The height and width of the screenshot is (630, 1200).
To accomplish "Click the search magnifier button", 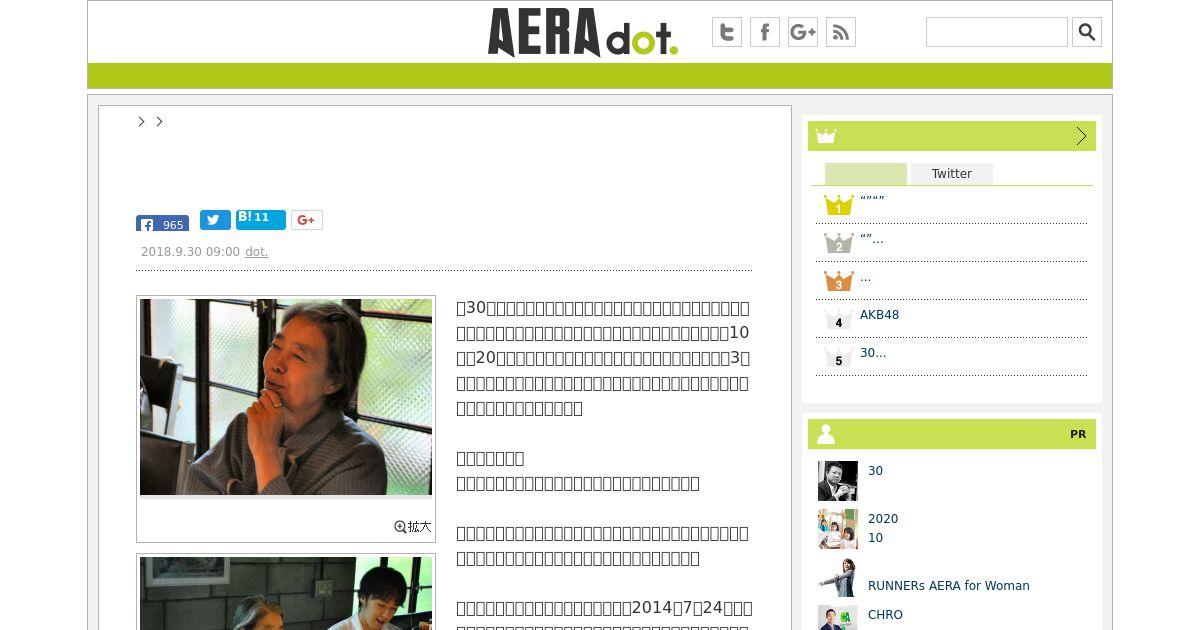I will click(x=1087, y=32).
